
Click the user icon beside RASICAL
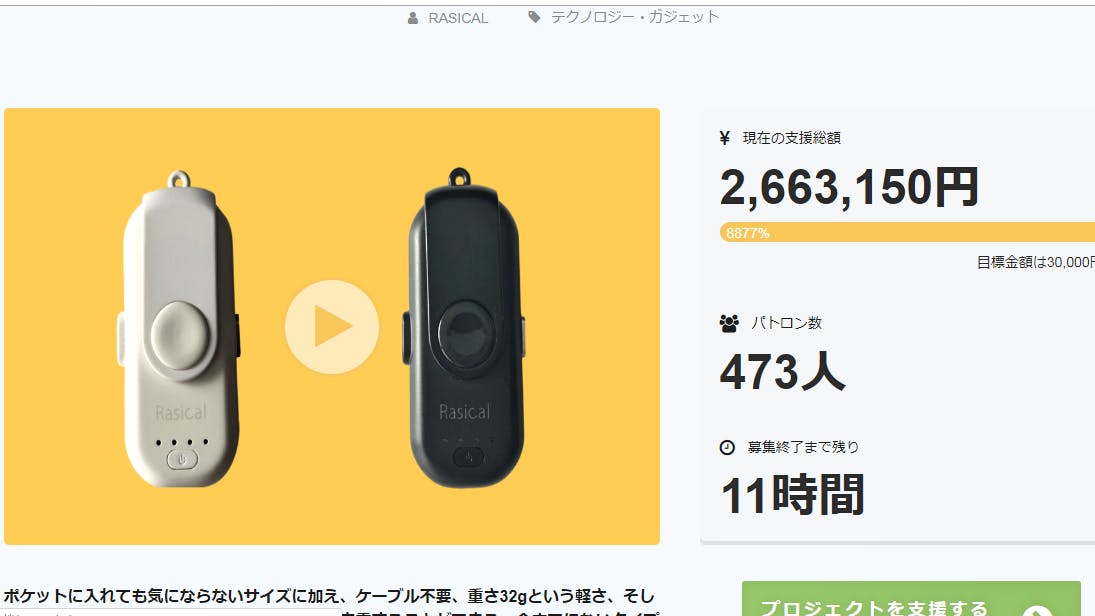tap(413, 18)
